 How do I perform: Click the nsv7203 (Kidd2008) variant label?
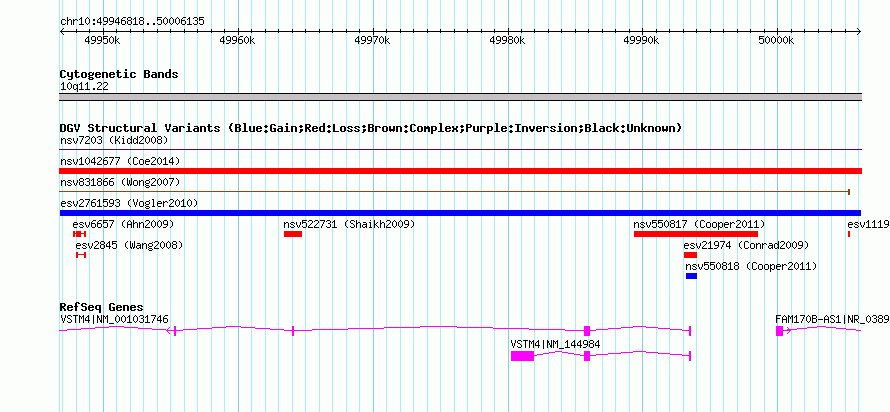[114, 140]
